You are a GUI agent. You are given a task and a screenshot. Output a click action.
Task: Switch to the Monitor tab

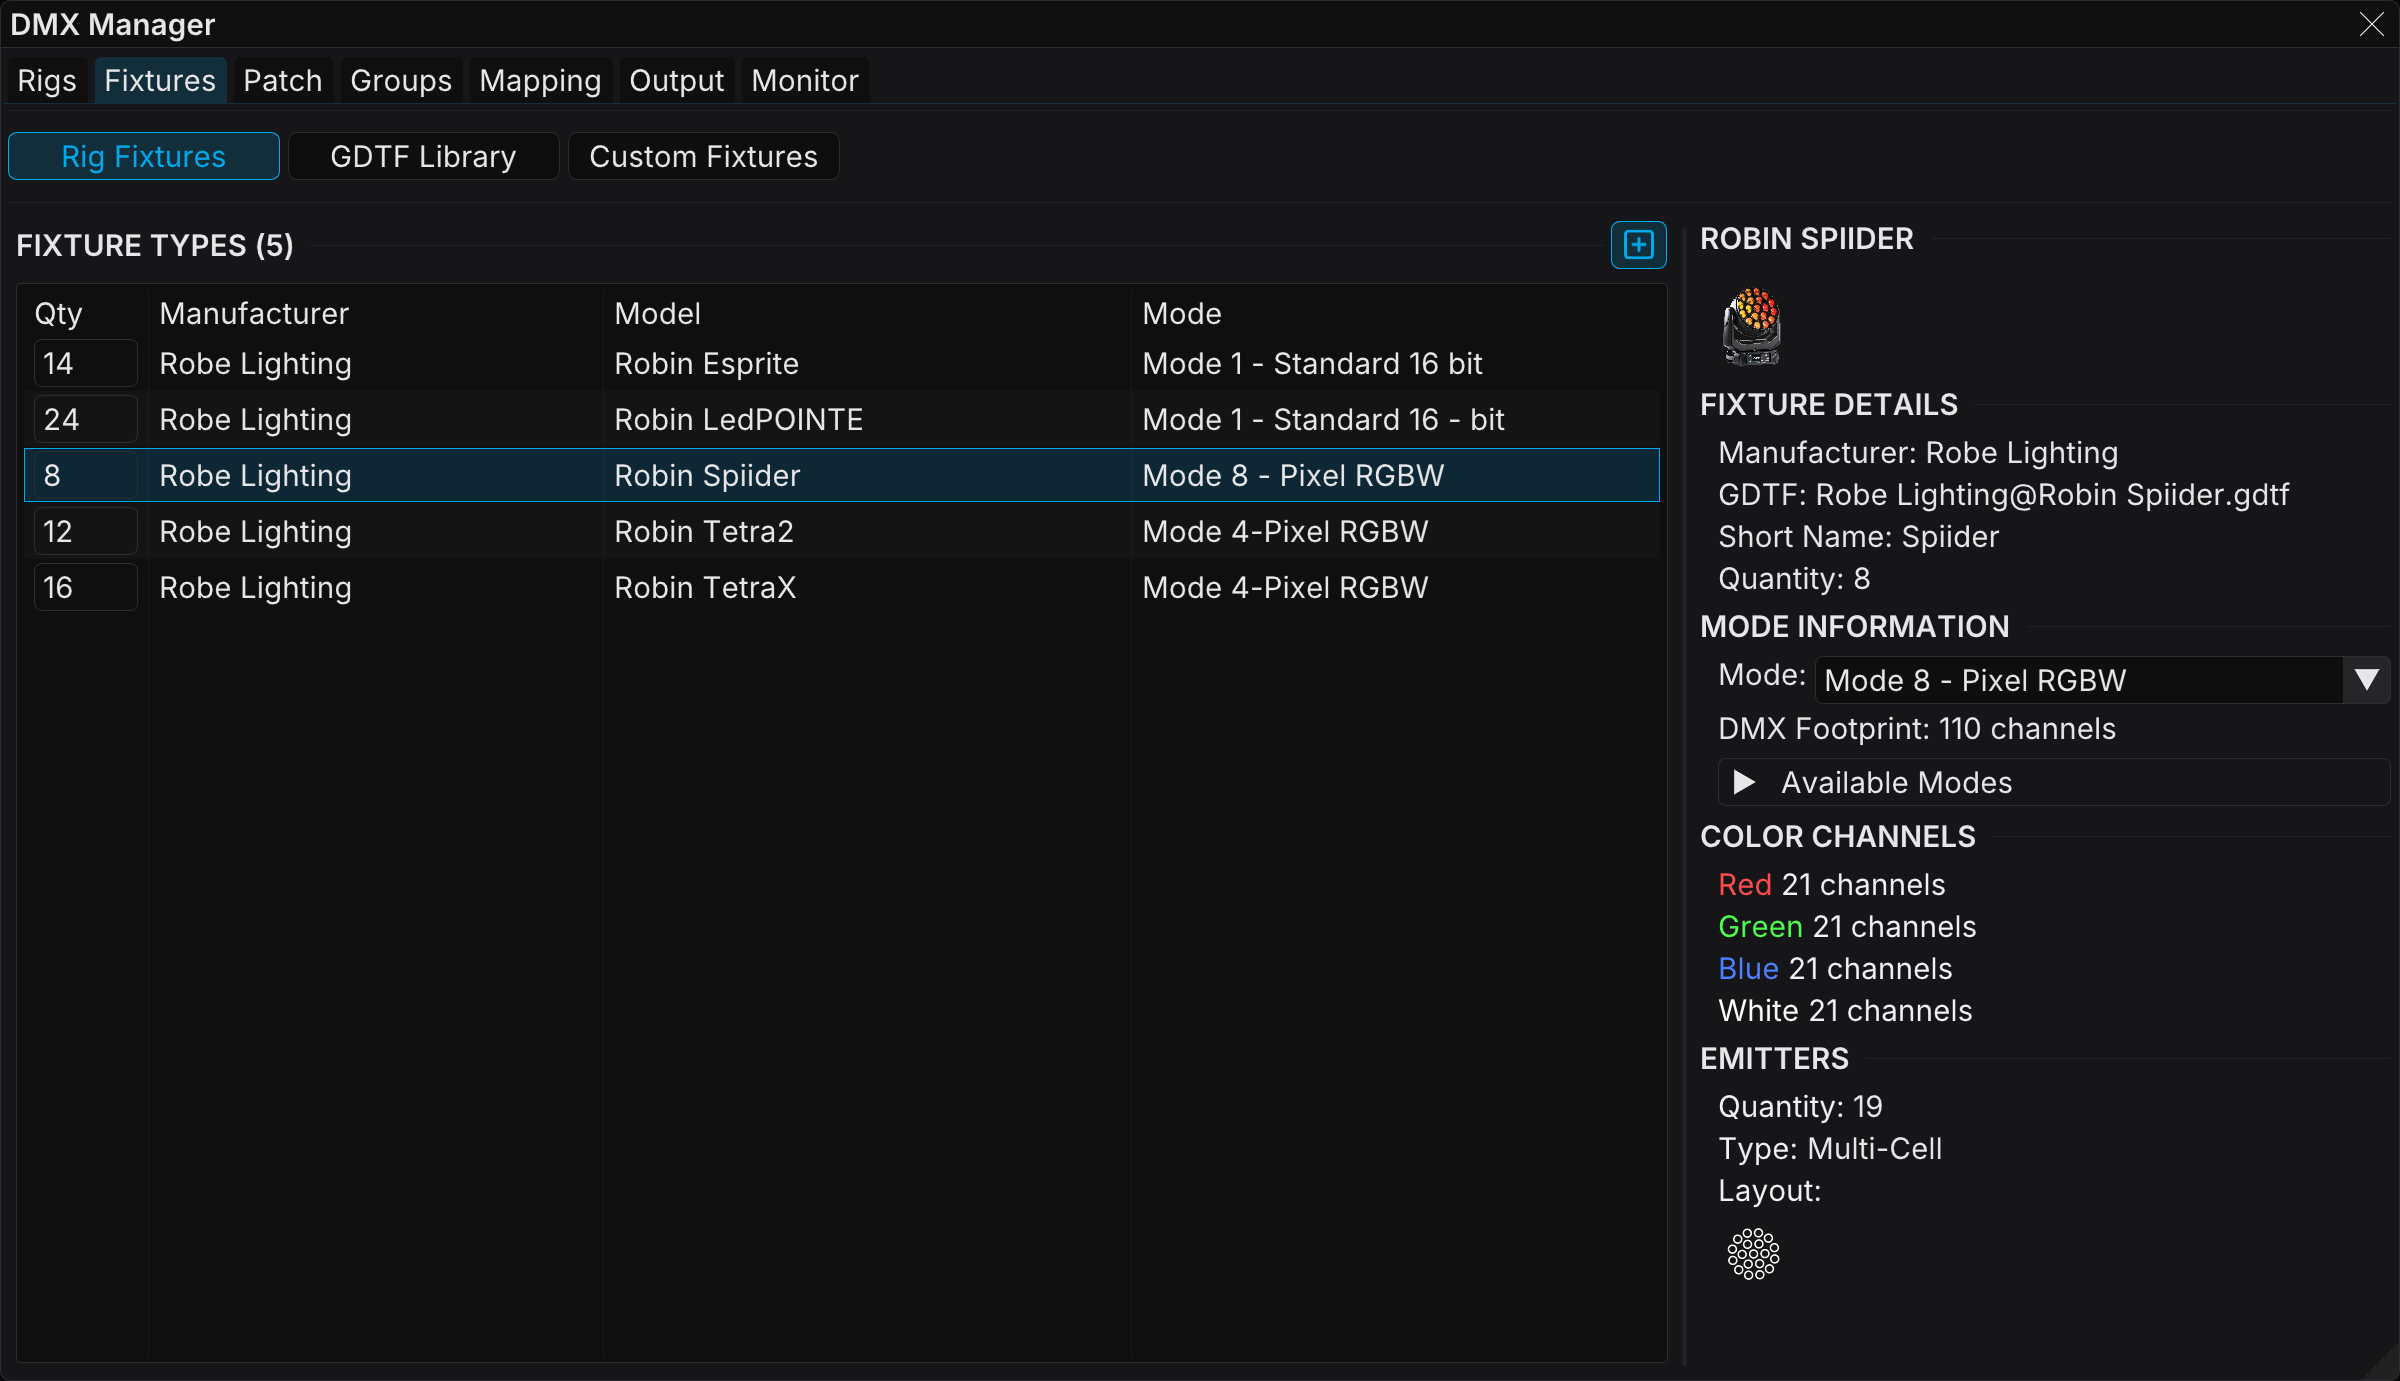coord(805,80)
